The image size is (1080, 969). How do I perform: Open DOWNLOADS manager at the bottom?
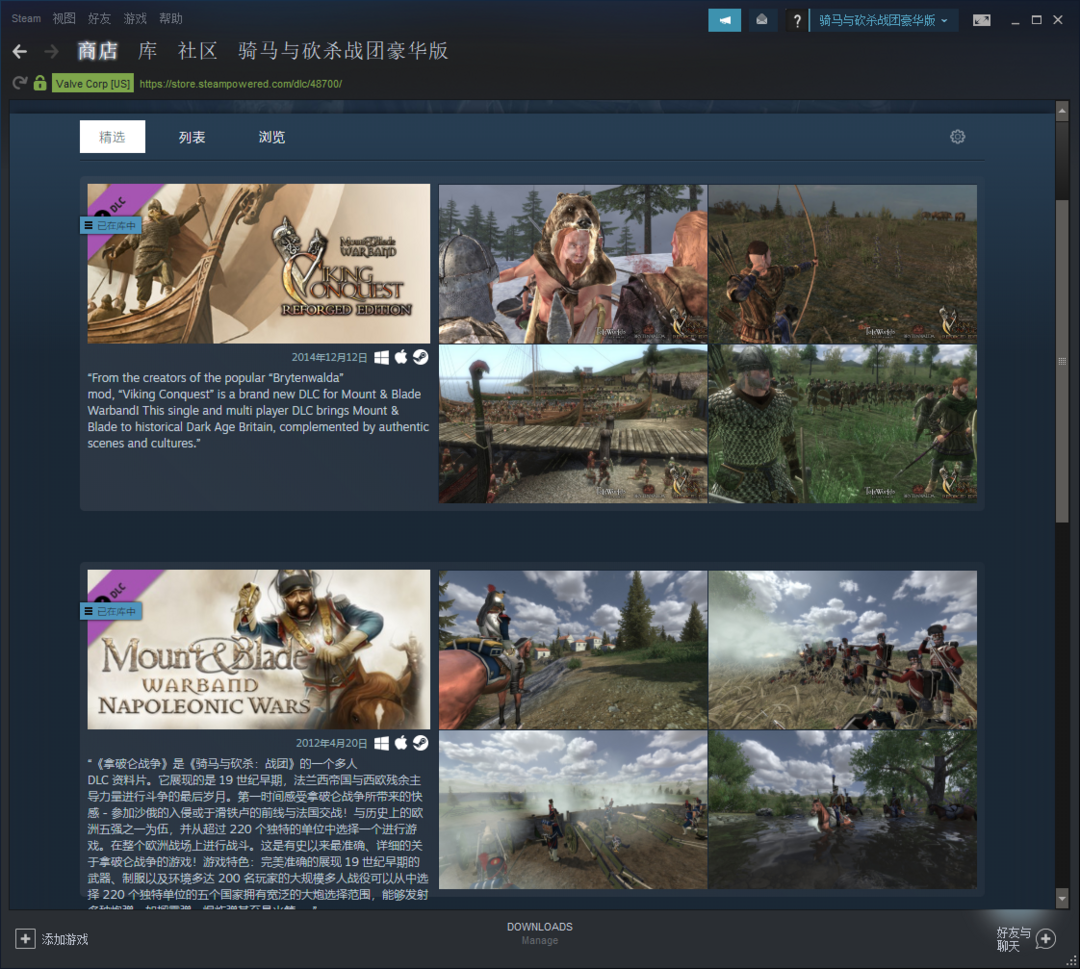(x=539, y=932)
